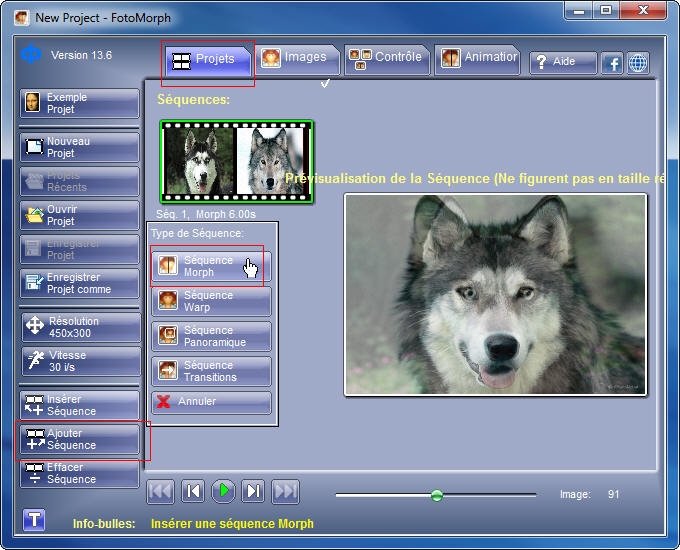680x550 pixels.
Task: Go to the Animation tab
Action: (477, 59)
